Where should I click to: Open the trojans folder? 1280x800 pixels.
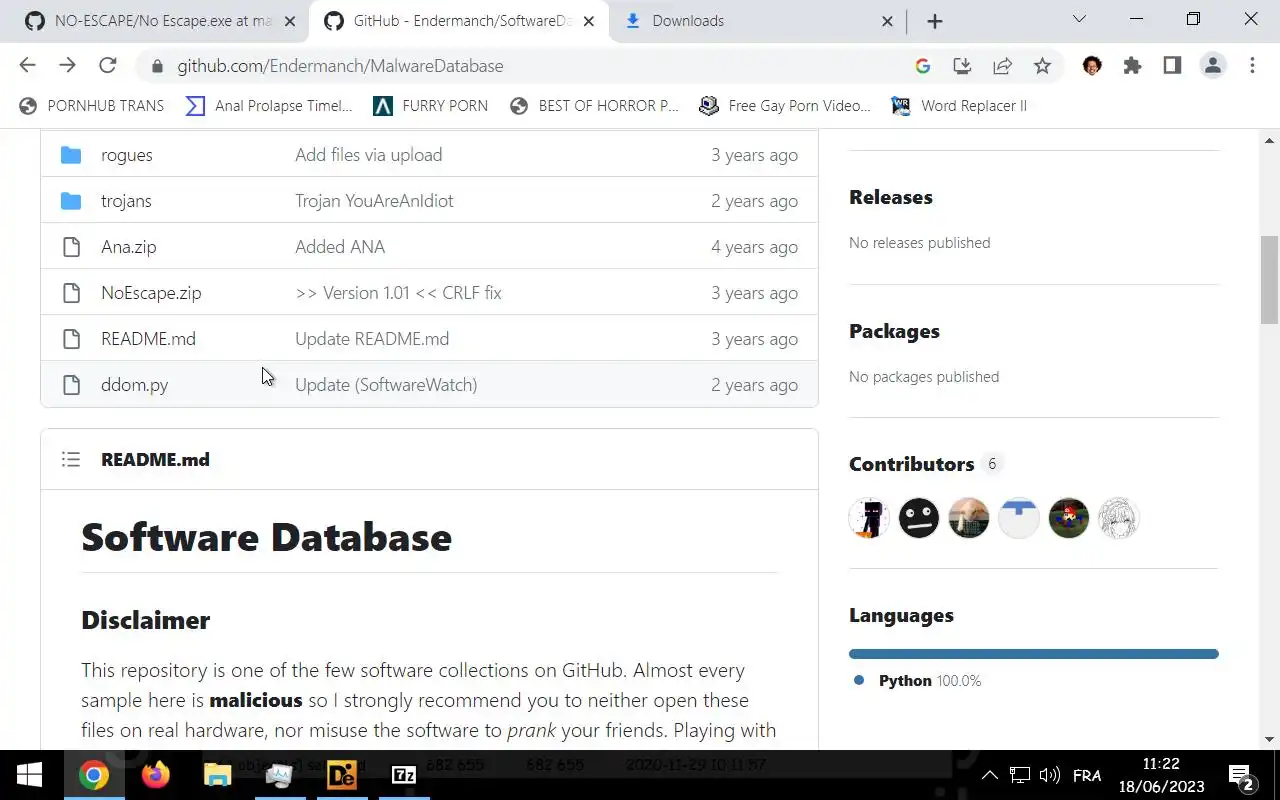pos(126,201)
